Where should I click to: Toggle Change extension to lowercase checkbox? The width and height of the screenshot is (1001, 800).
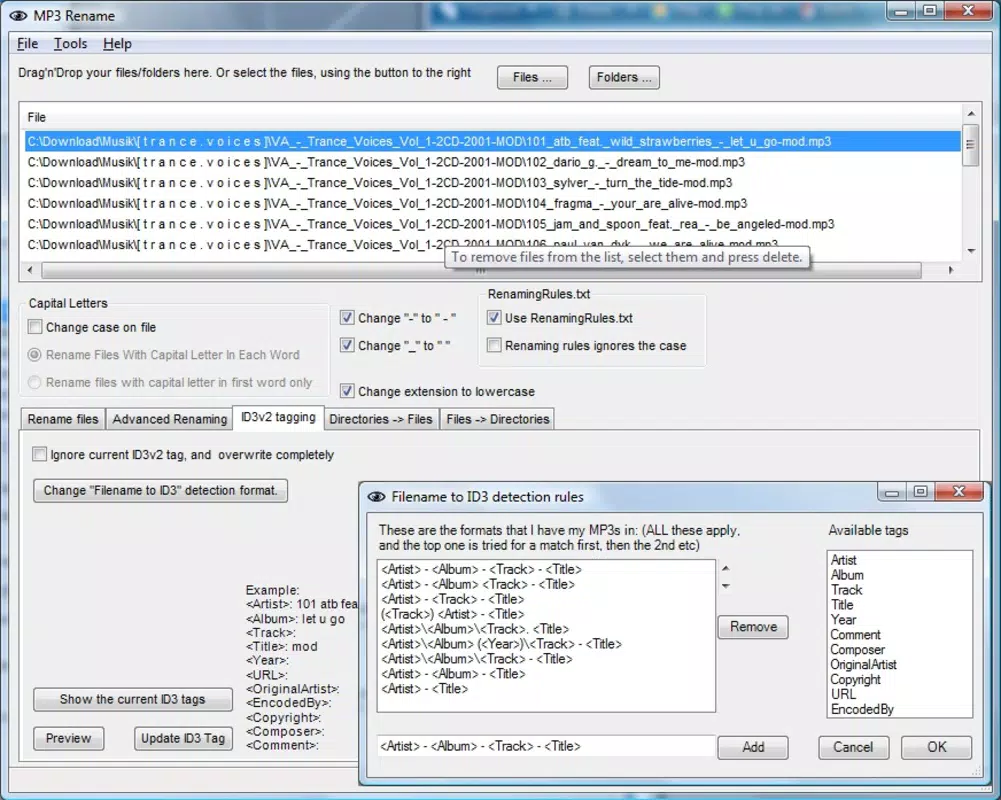click(x=347, y=391)
